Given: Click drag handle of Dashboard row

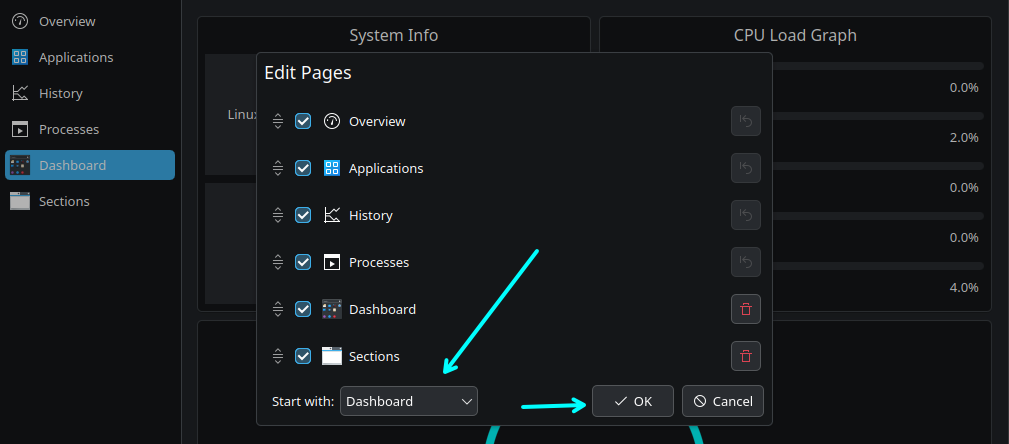Looking at the screenshot, I should click(x=278, y=309).
